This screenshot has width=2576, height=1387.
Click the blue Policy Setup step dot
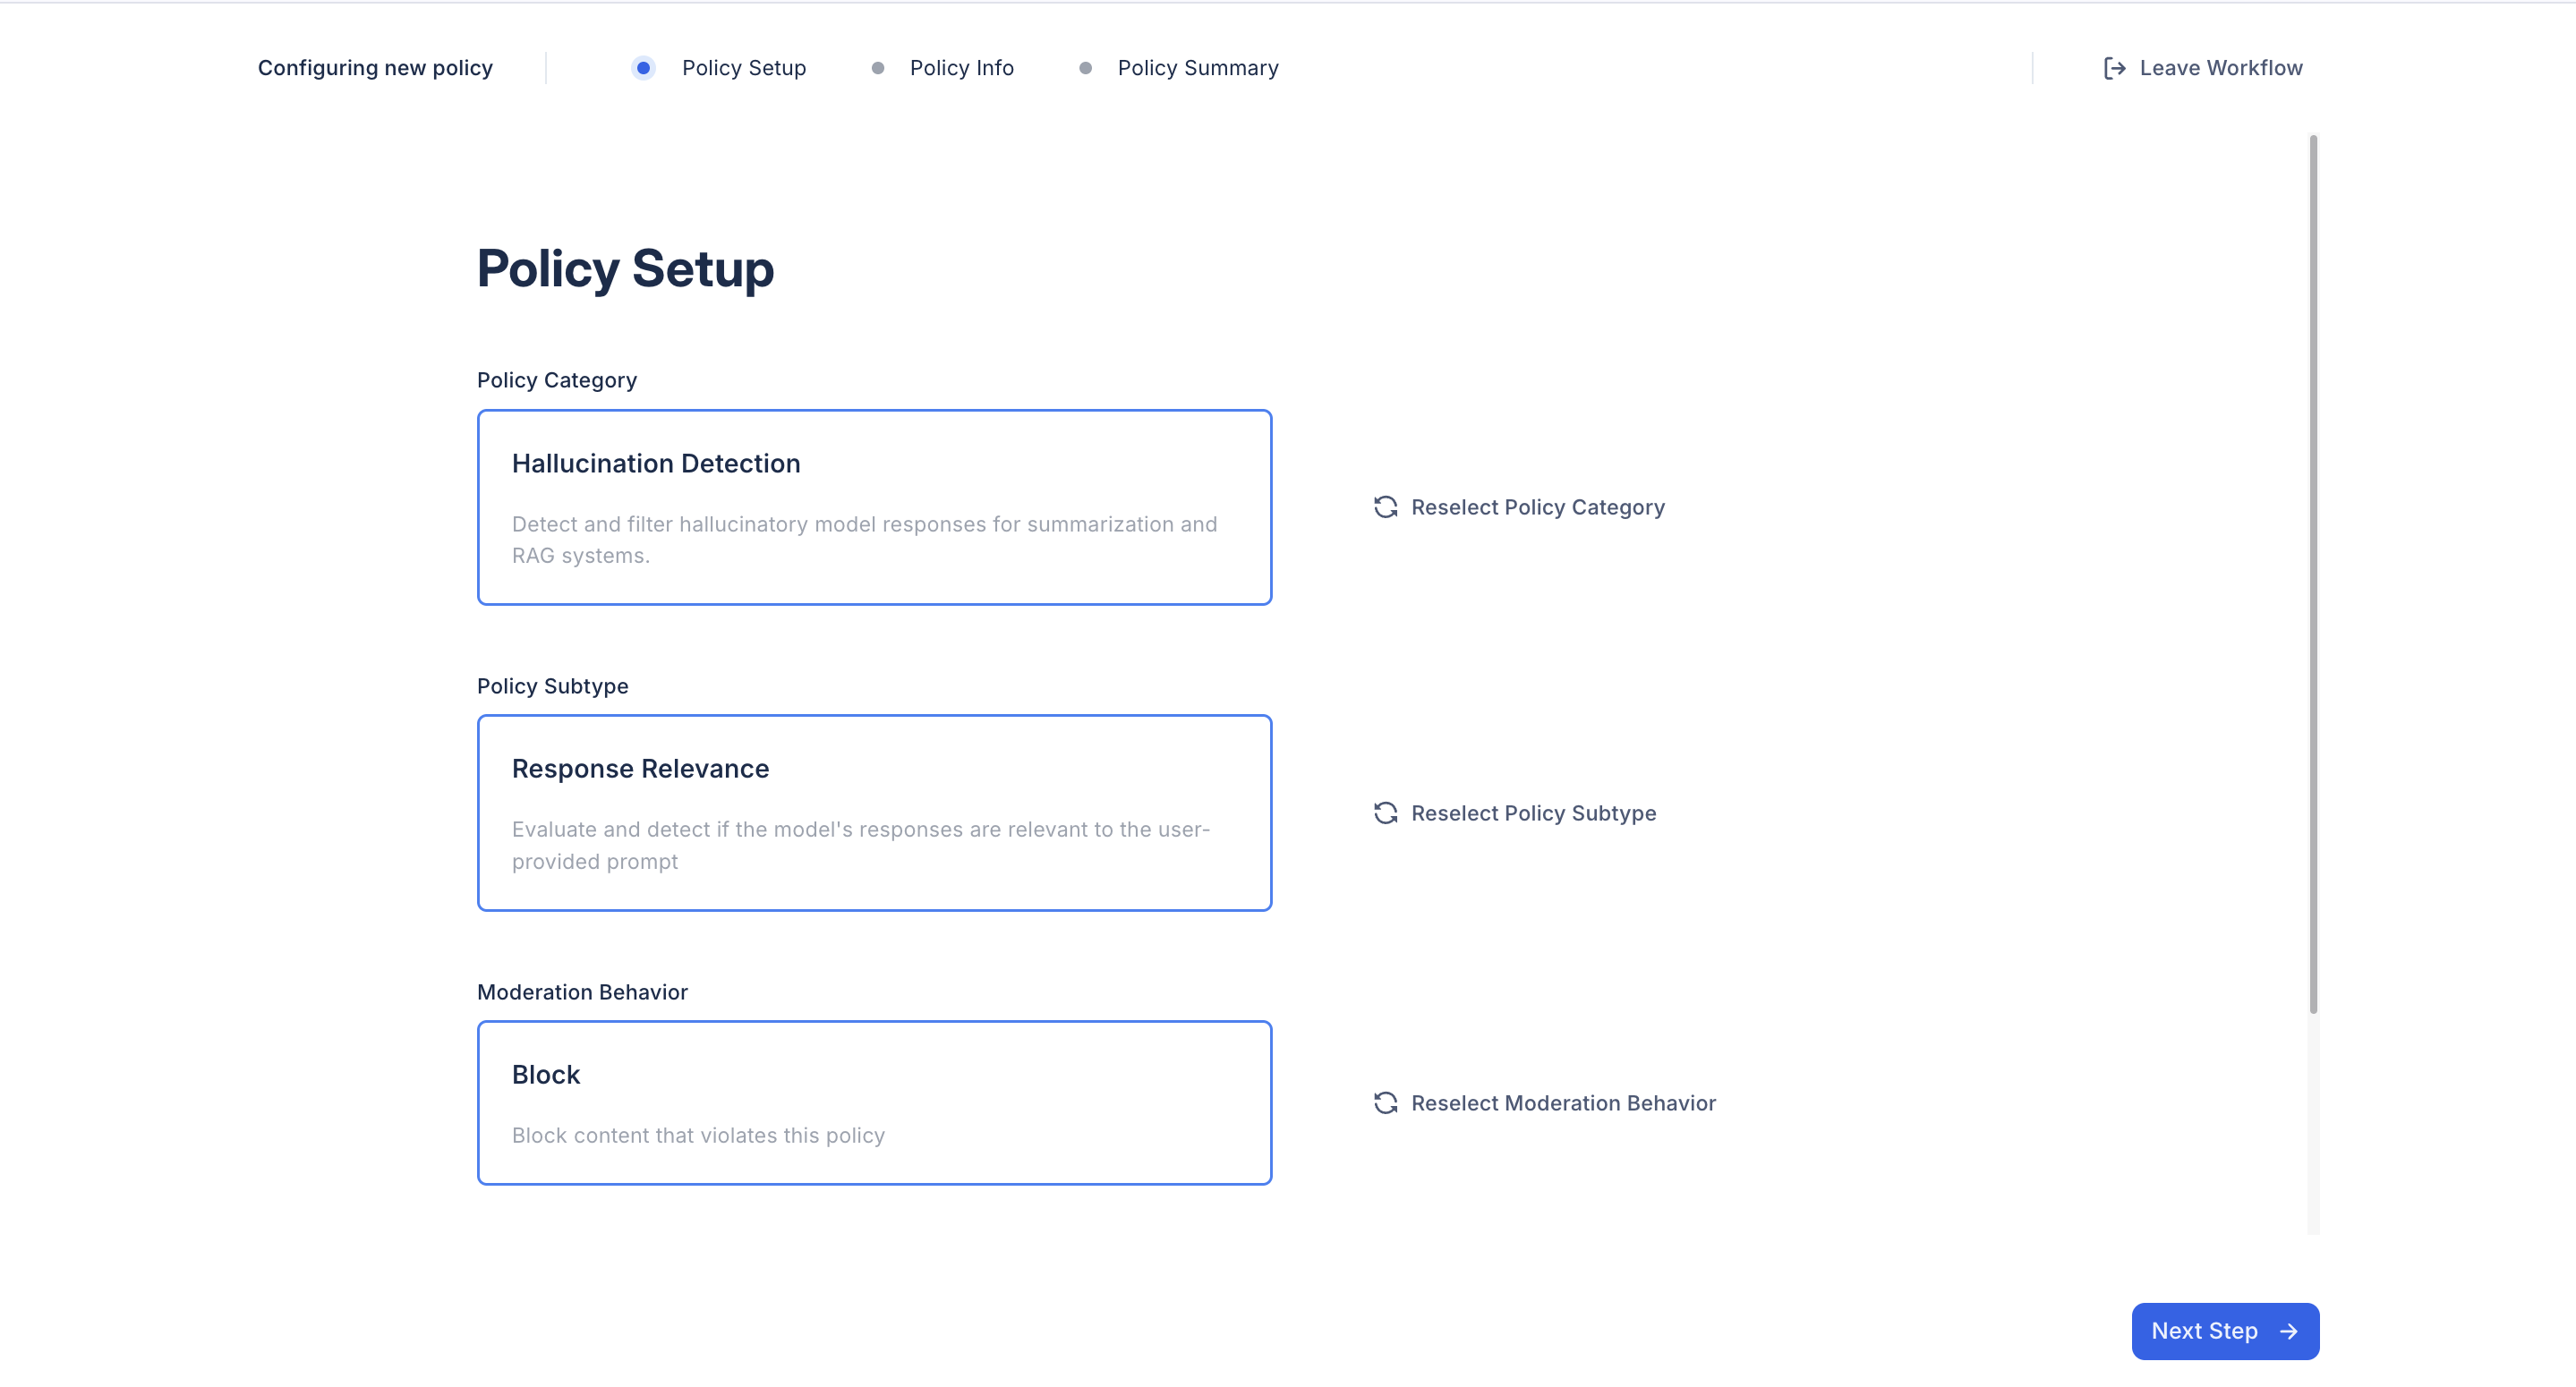[x=643, y=68]
